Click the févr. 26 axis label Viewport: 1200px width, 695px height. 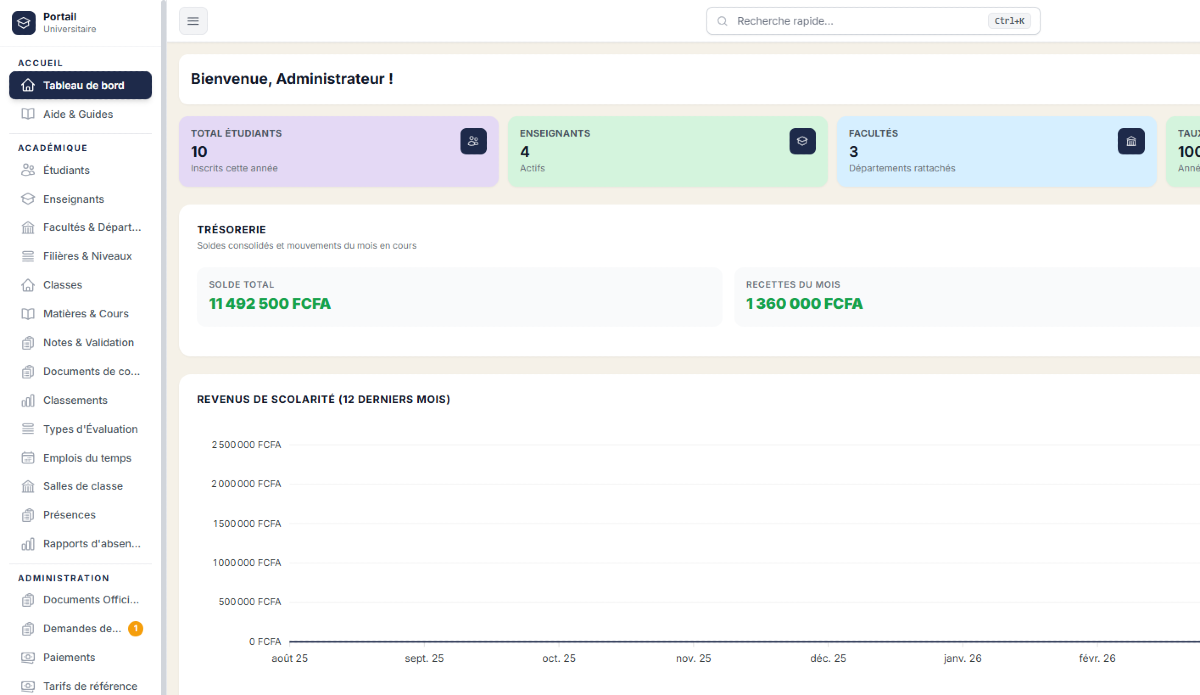[1097, 658]
